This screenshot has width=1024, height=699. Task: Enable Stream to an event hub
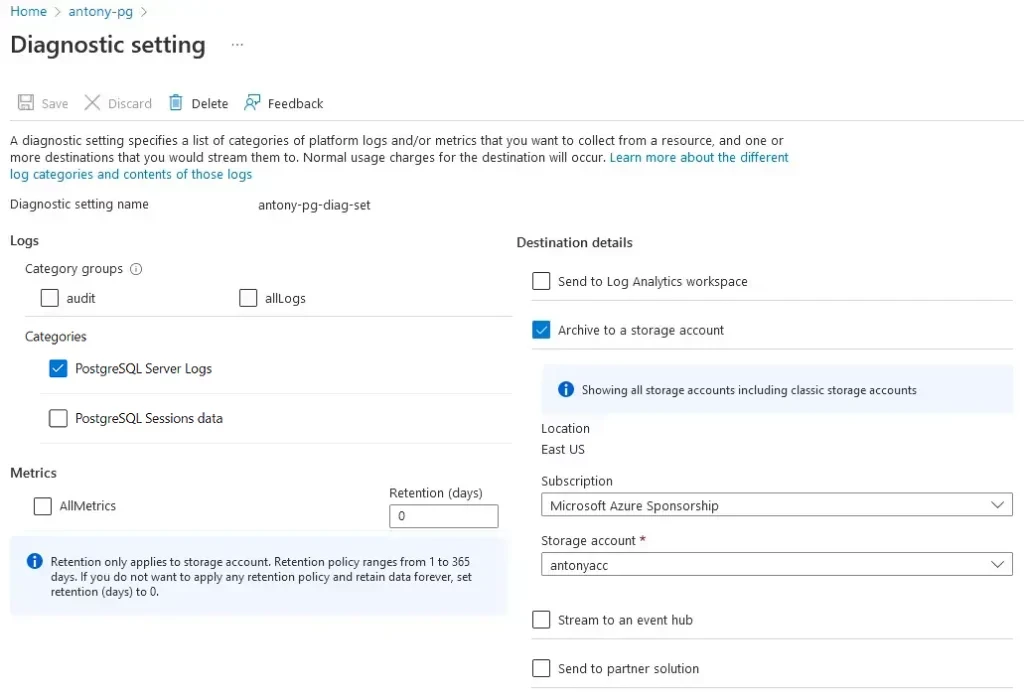[541, 619]
